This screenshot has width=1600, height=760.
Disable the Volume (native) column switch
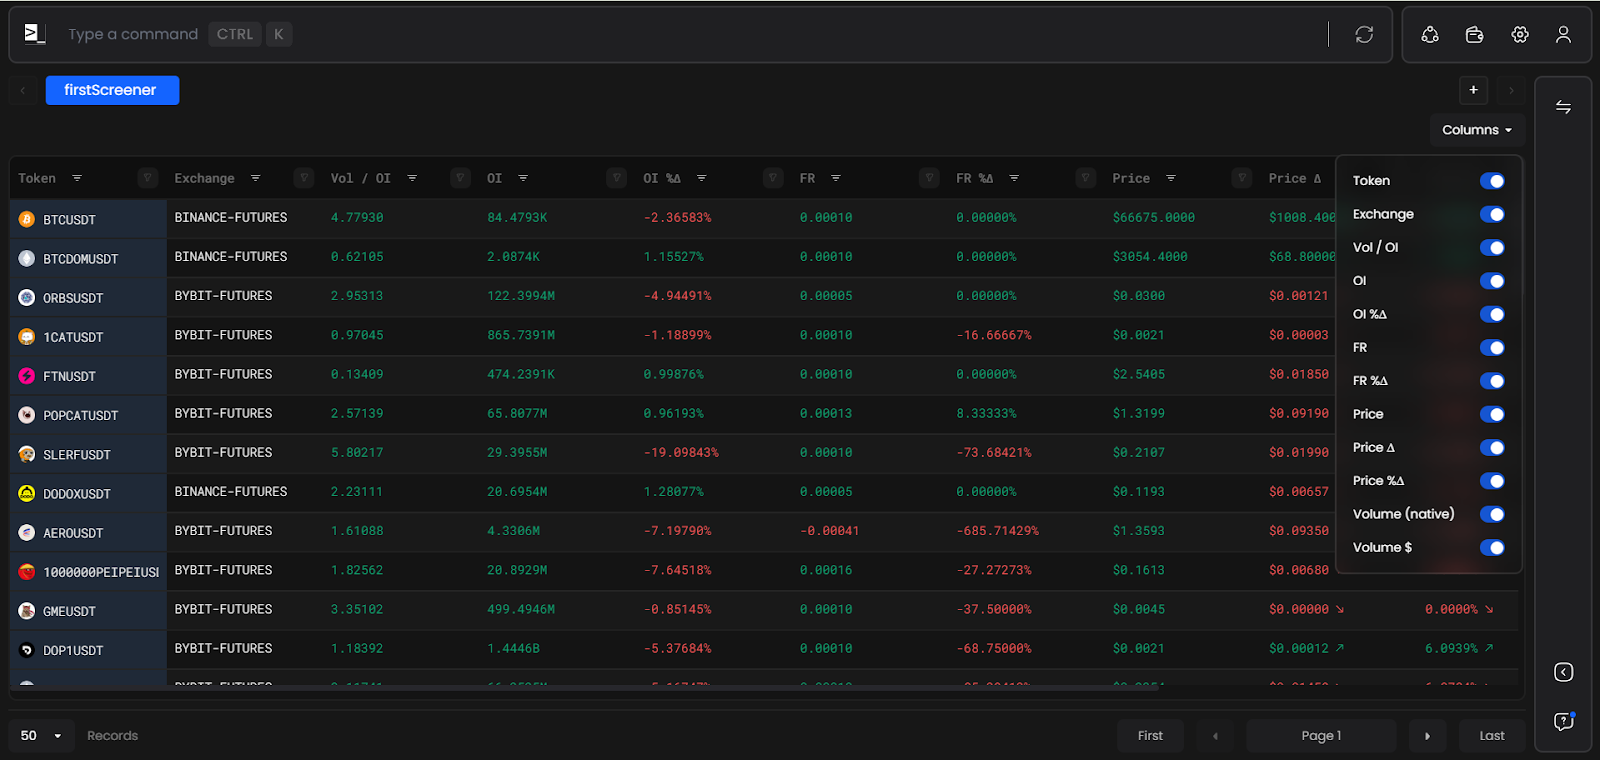[x=1492, y=514]
